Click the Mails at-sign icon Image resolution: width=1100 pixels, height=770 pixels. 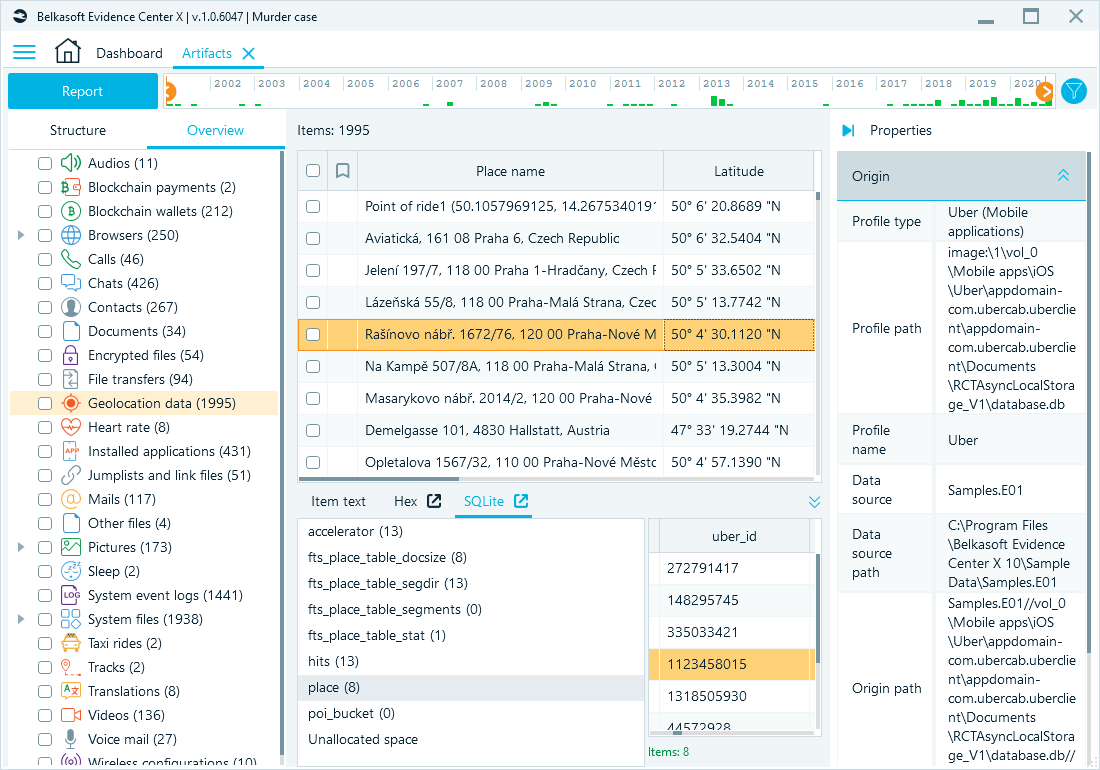point(71,499)
